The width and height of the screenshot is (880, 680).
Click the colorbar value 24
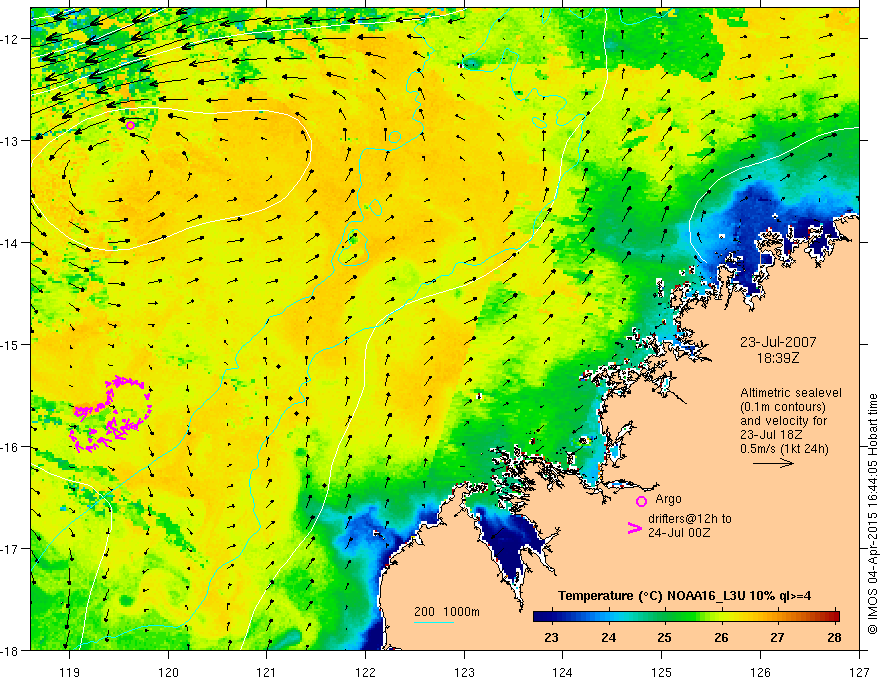[608, 638]
